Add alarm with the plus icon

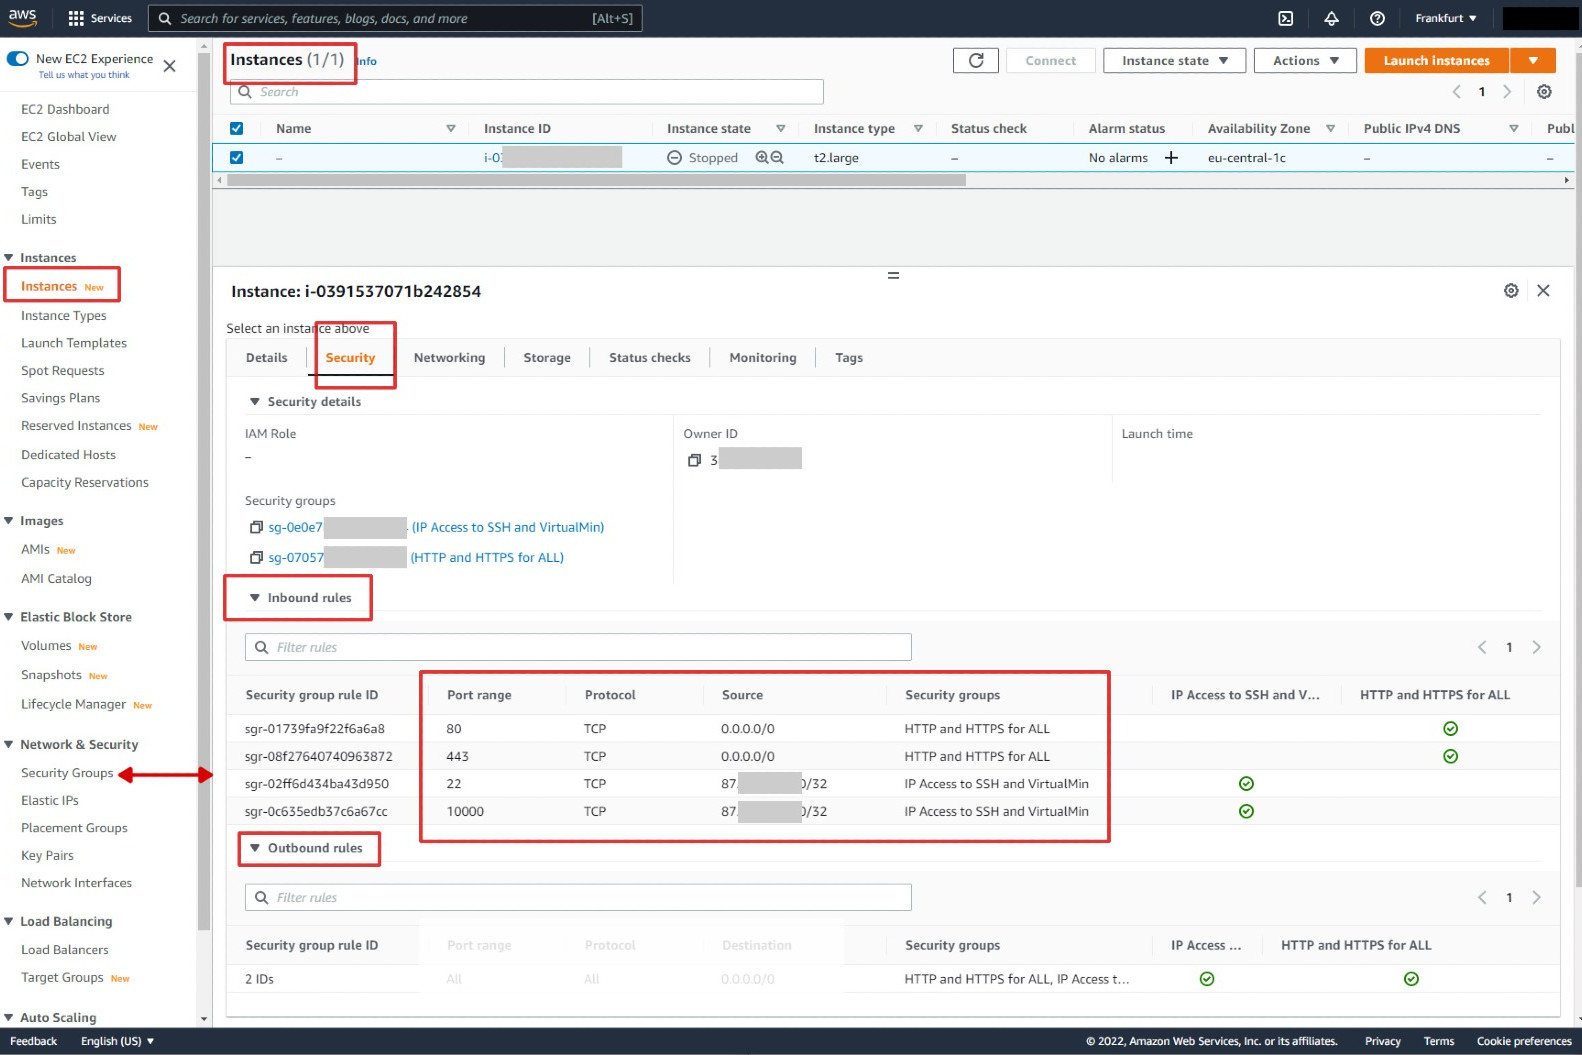(x=1171, y=157)
